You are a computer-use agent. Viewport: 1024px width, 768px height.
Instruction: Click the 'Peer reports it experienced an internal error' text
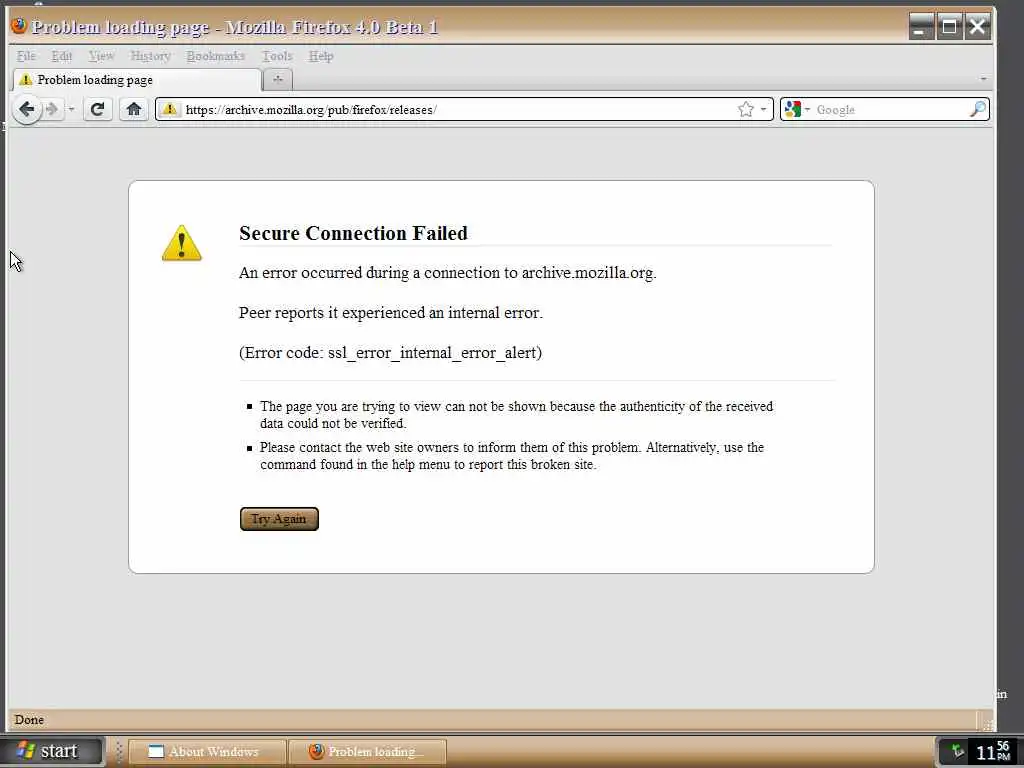(x=391, y=313)
